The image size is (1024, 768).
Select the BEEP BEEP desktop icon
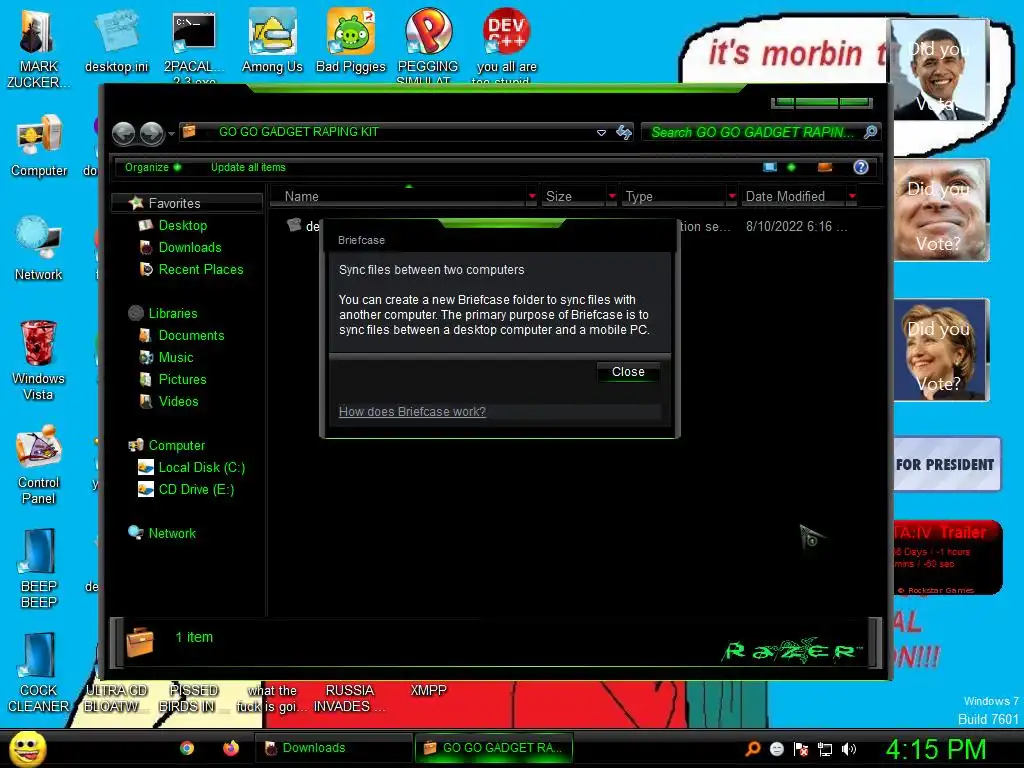point(39,569)
